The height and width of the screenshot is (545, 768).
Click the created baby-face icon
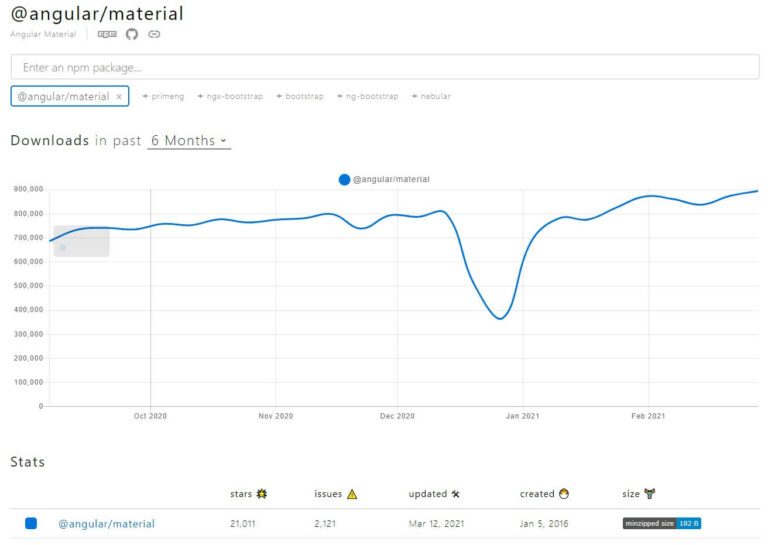pos(564,494)
